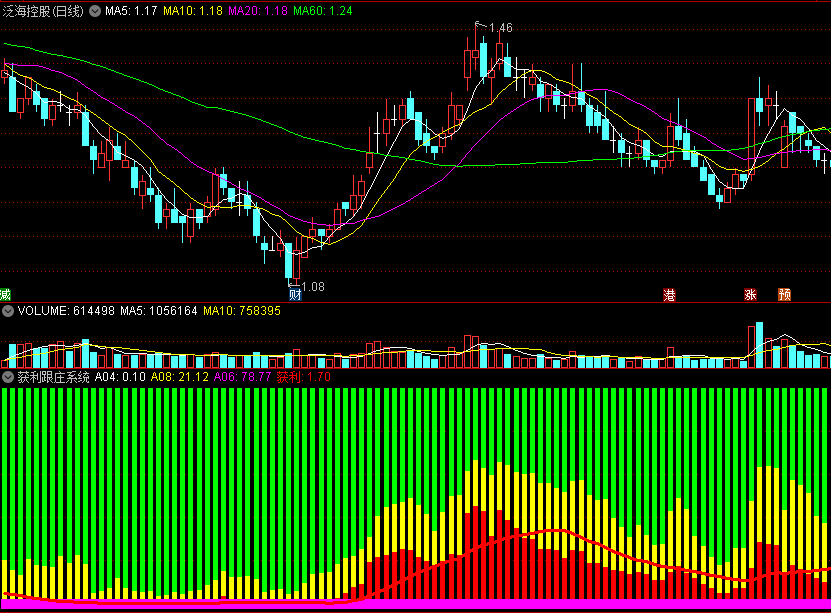Click the blue 财 event marker
Screen dimensions: 831x613
(x=295, y=295)
